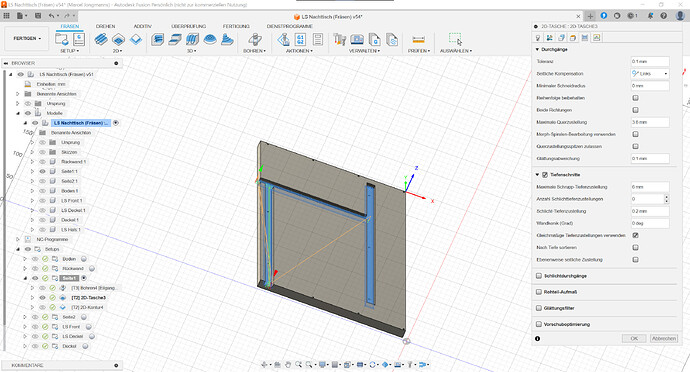Screen dimensions: 690x372
Task: Click the undo arrow icon
Action: click(52, 16)
